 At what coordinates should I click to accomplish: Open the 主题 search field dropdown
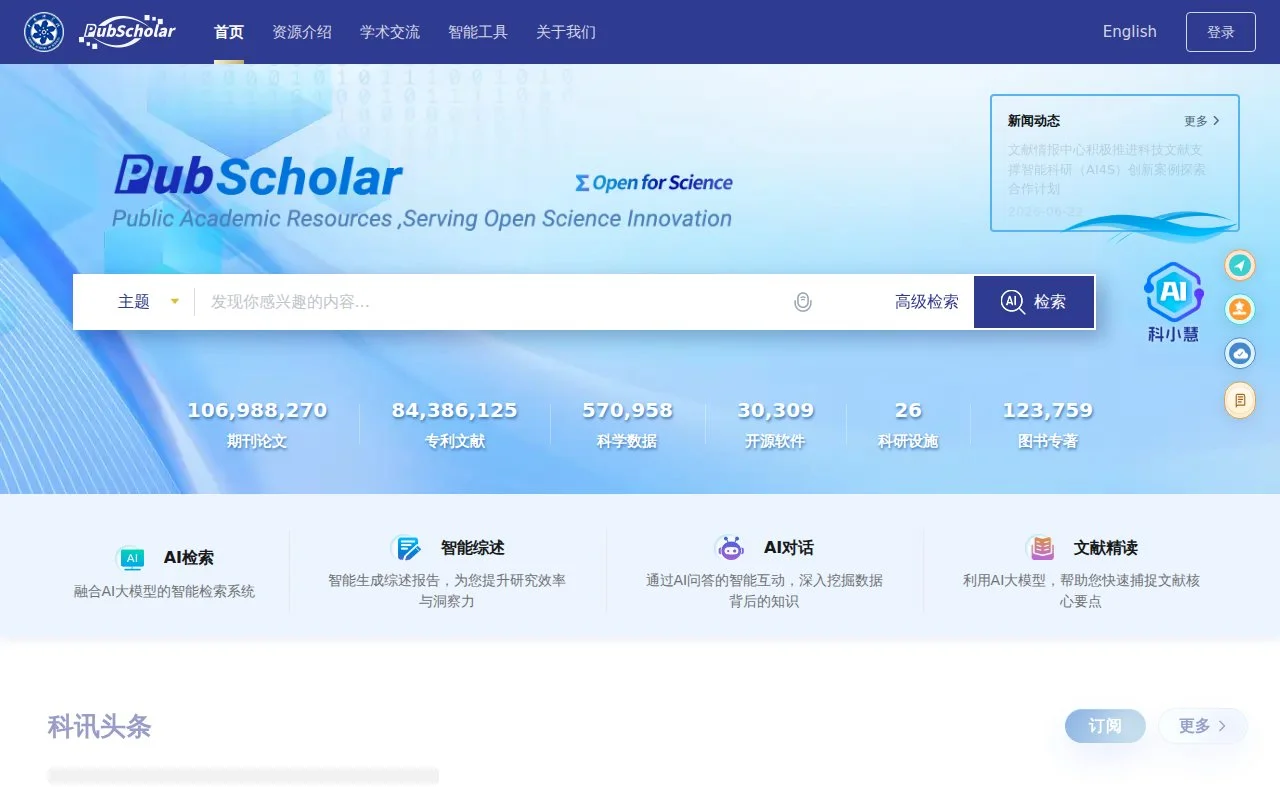click(148, 302)
